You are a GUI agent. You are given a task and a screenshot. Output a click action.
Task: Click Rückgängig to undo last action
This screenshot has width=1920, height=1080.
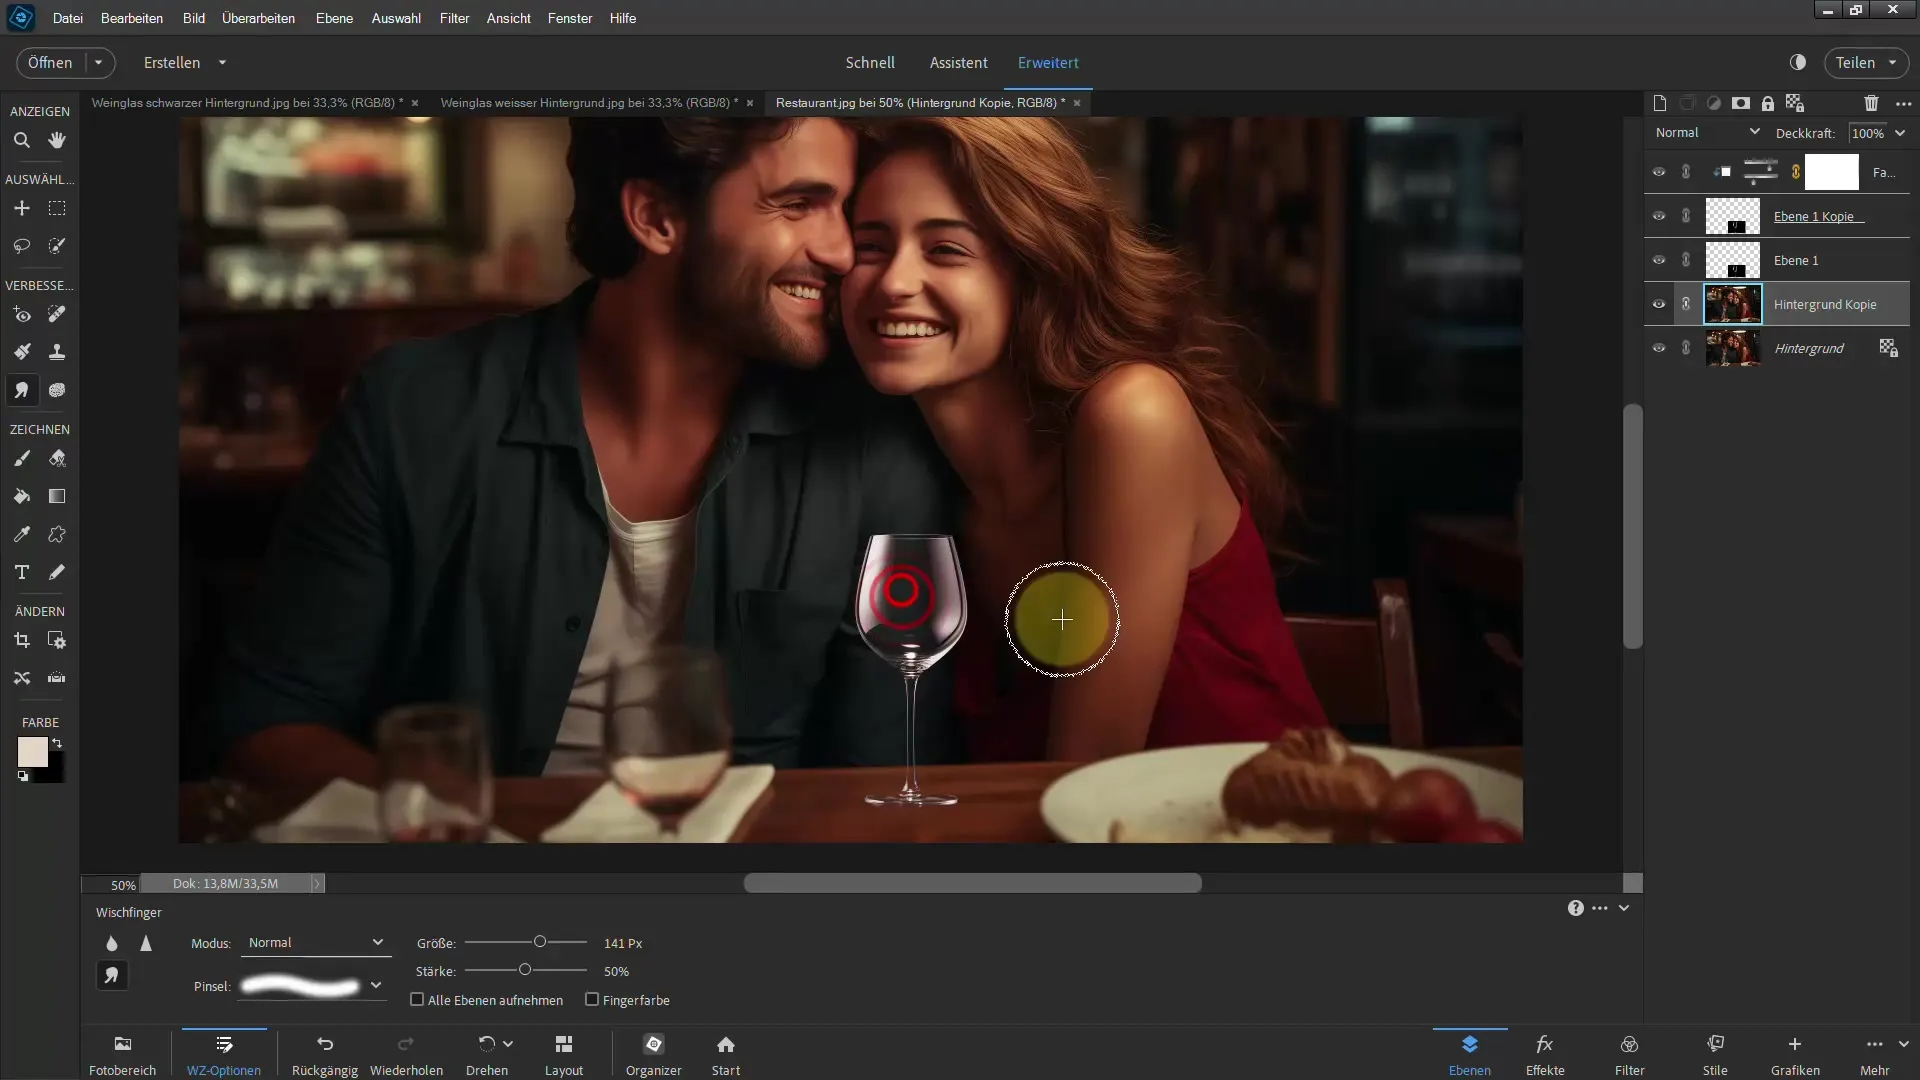click(324, 1055)
